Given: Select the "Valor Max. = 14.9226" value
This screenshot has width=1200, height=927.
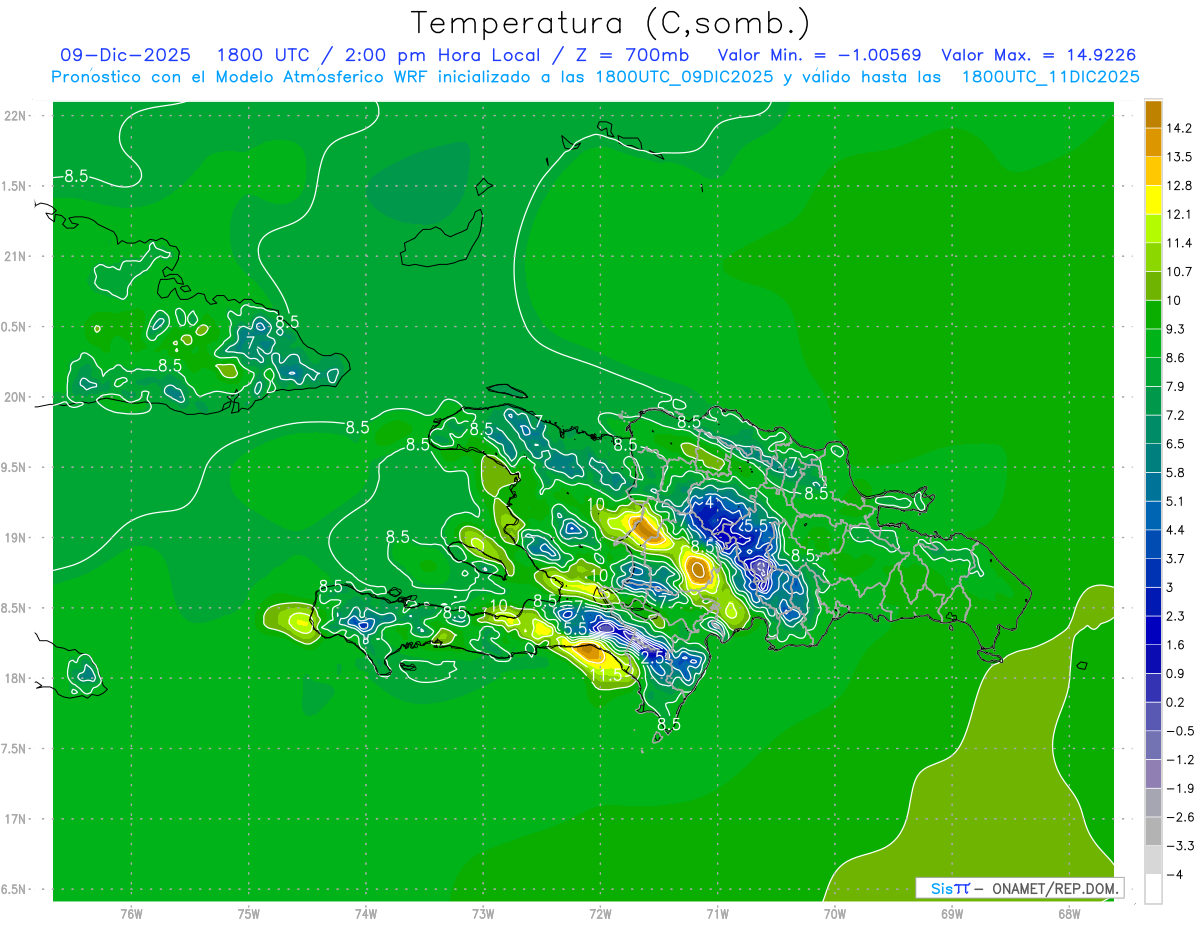Looking at the screenshot, I should 1039,56.
